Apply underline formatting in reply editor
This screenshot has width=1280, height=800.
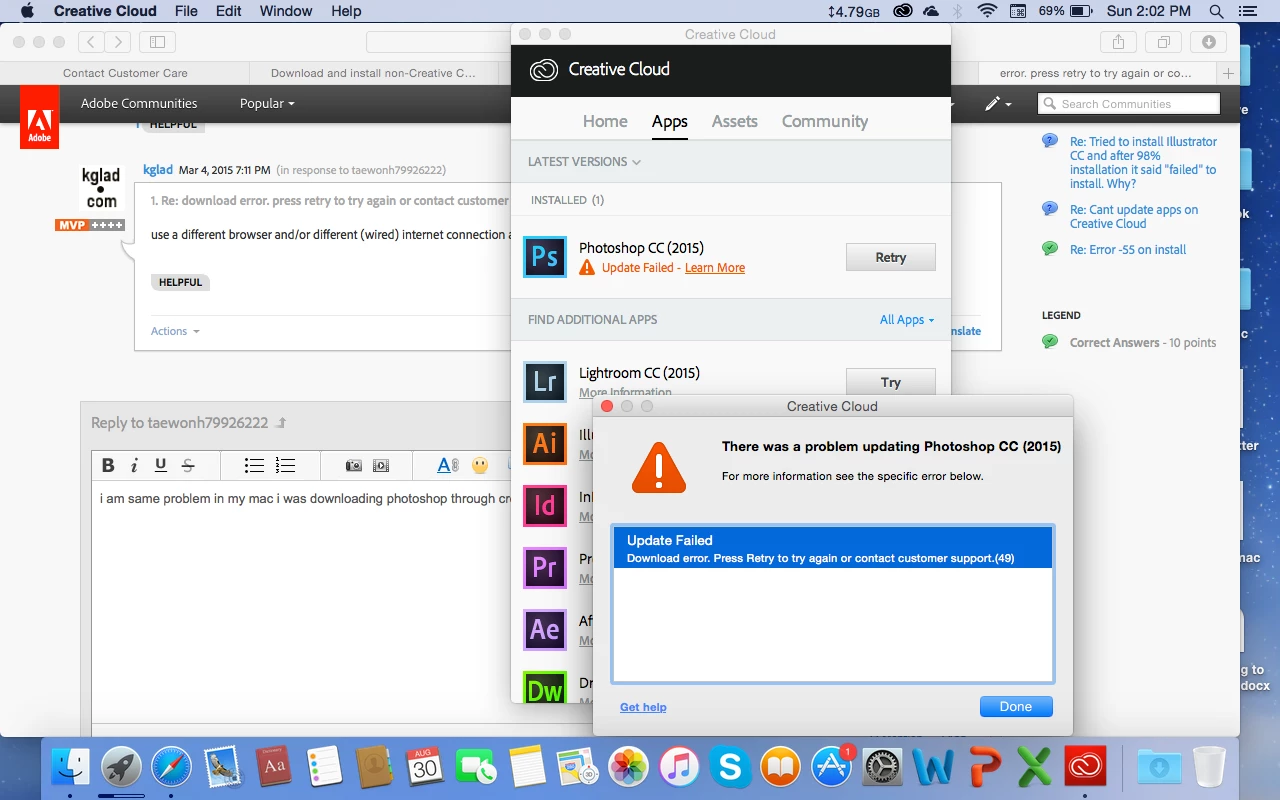tap(160, 465)
